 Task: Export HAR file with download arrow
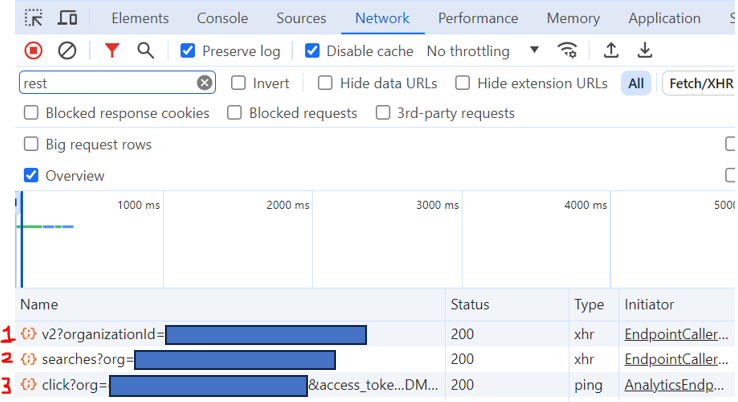tap(644, 50)
